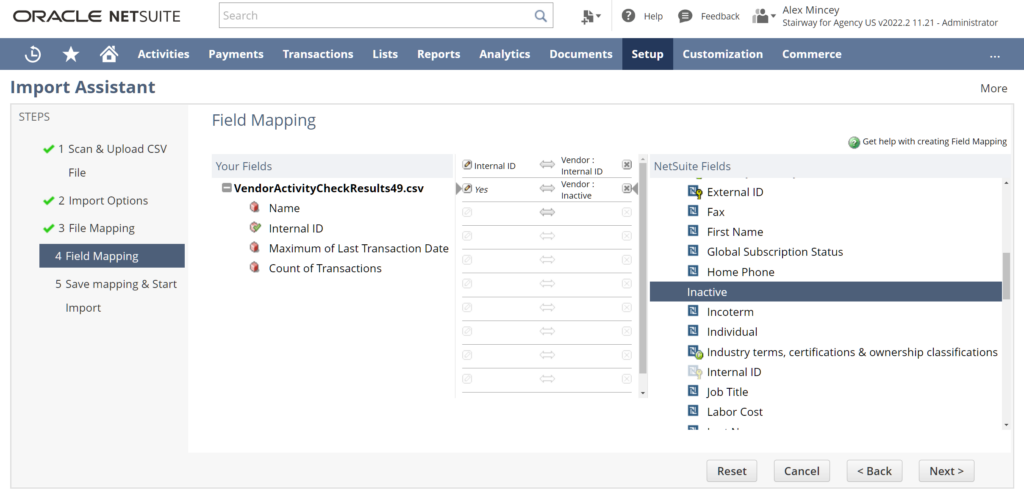The height and width of the screenshot is (495, 1024).
Task: Select Count of Transactions under Your Fields
Action: coord(325,268)
